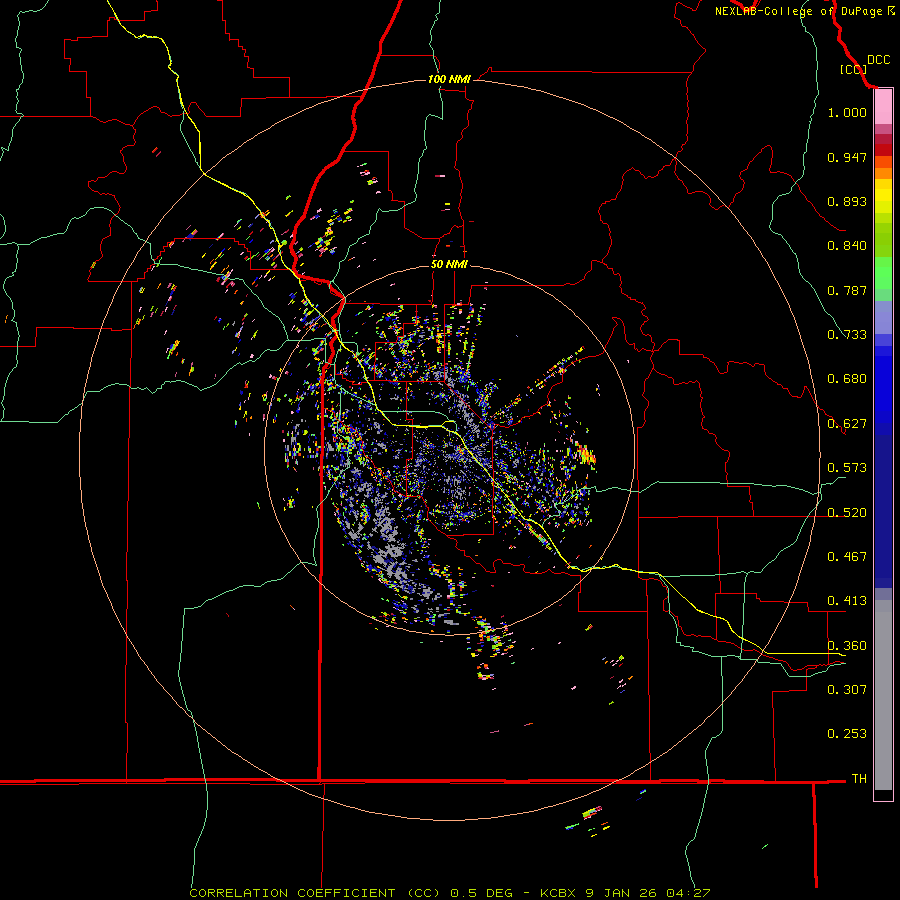This screenshot has width=900, height=900.
Task: Select the 0.947 scale value
Action: 847,157
